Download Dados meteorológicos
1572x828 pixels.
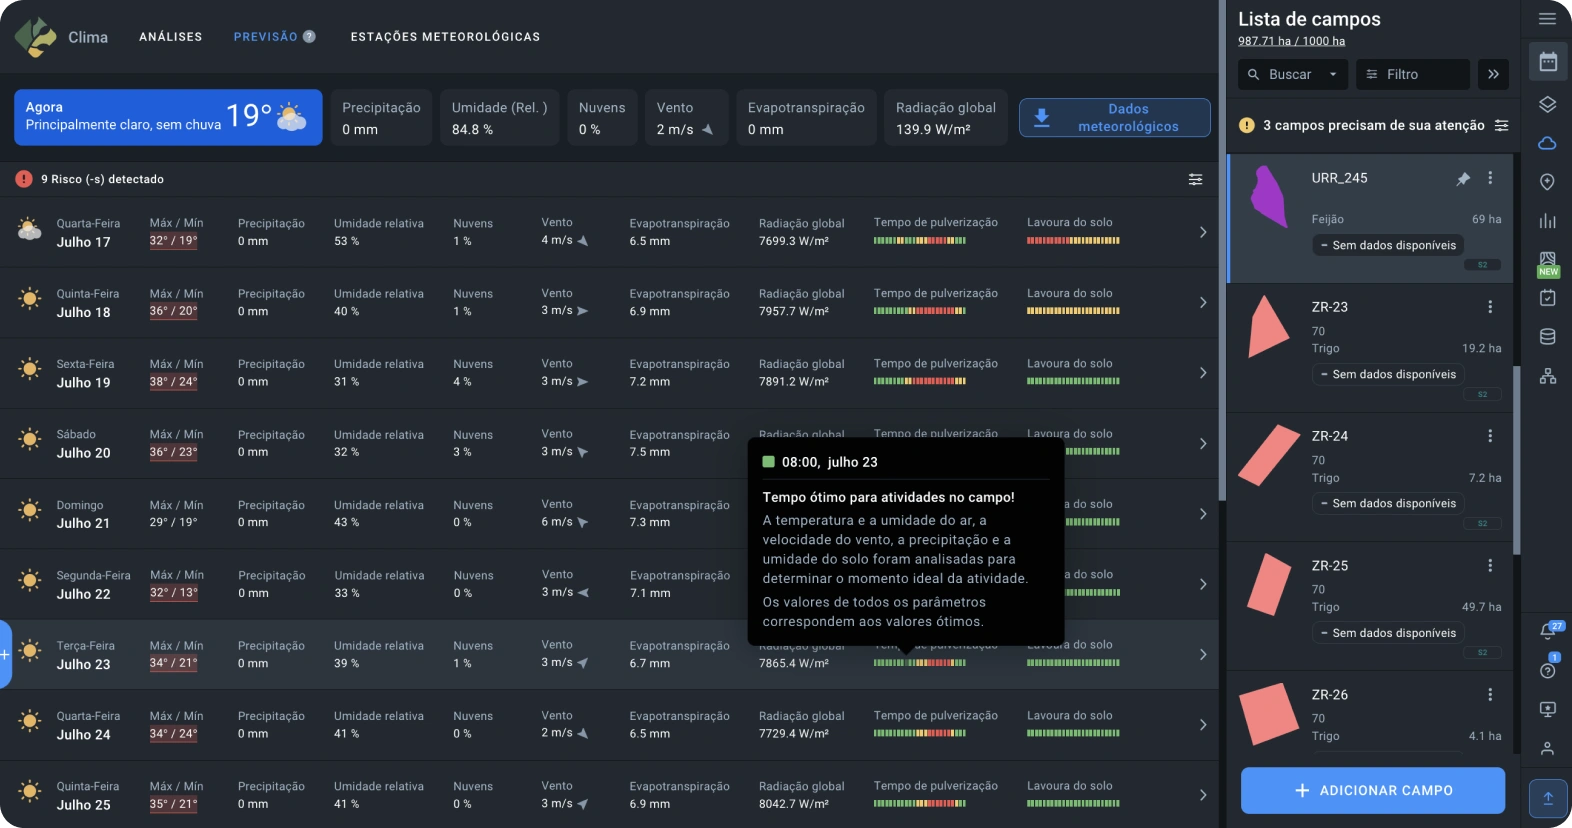point(1114,118)
